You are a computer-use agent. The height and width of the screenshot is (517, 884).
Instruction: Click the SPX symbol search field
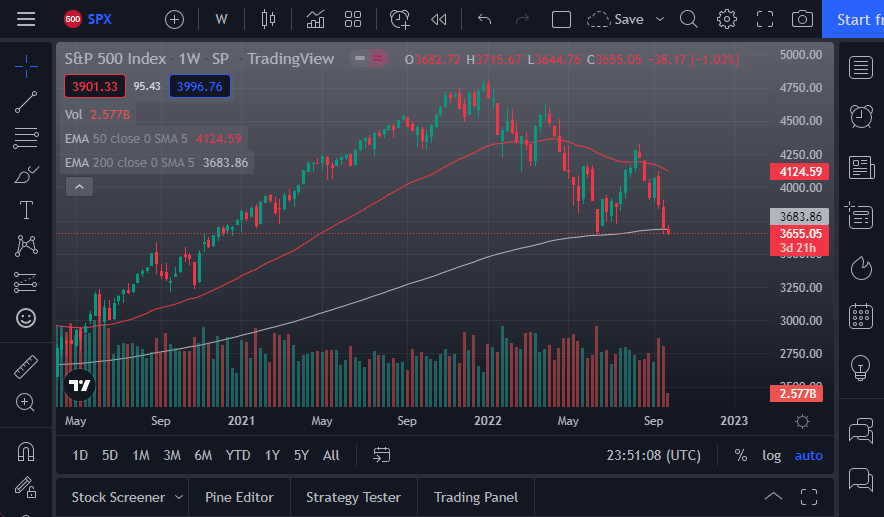coord(100,19)
